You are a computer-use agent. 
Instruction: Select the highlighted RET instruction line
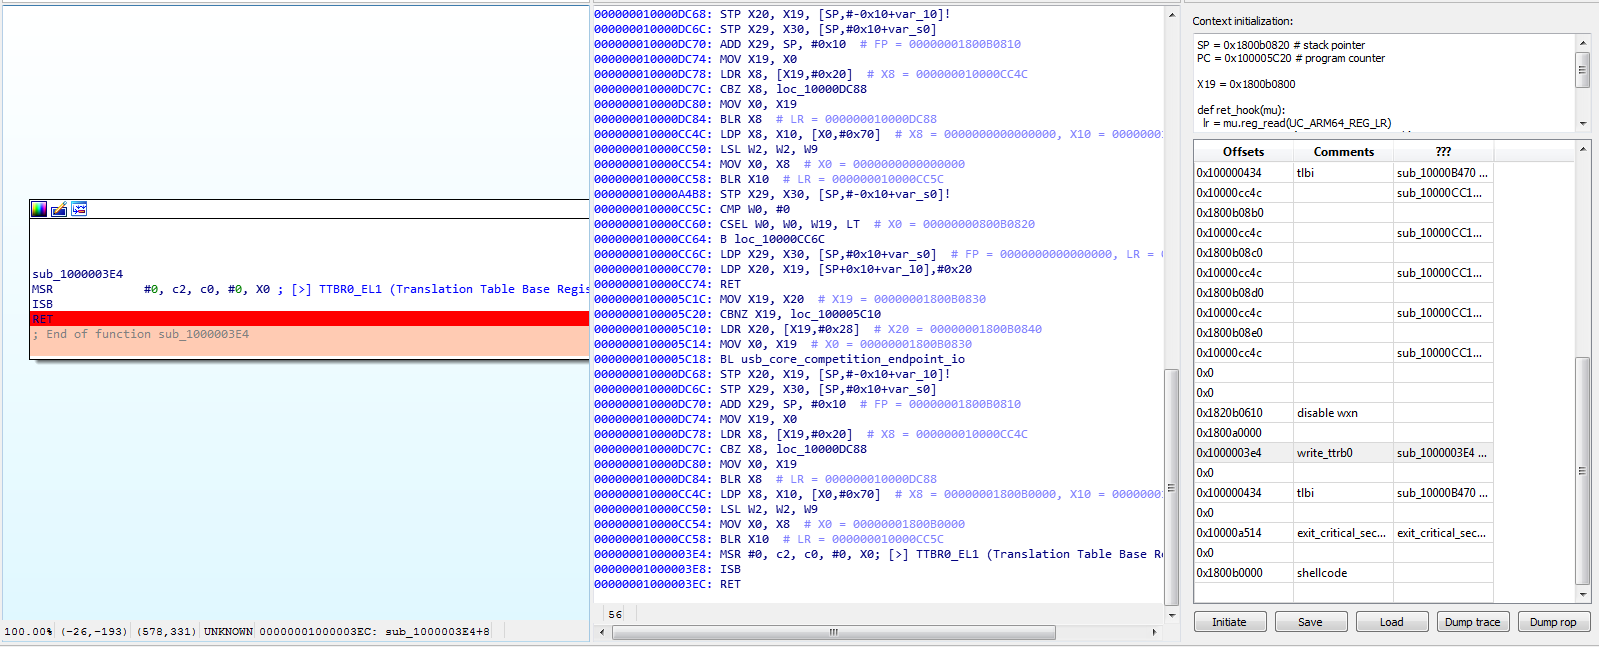309,319
